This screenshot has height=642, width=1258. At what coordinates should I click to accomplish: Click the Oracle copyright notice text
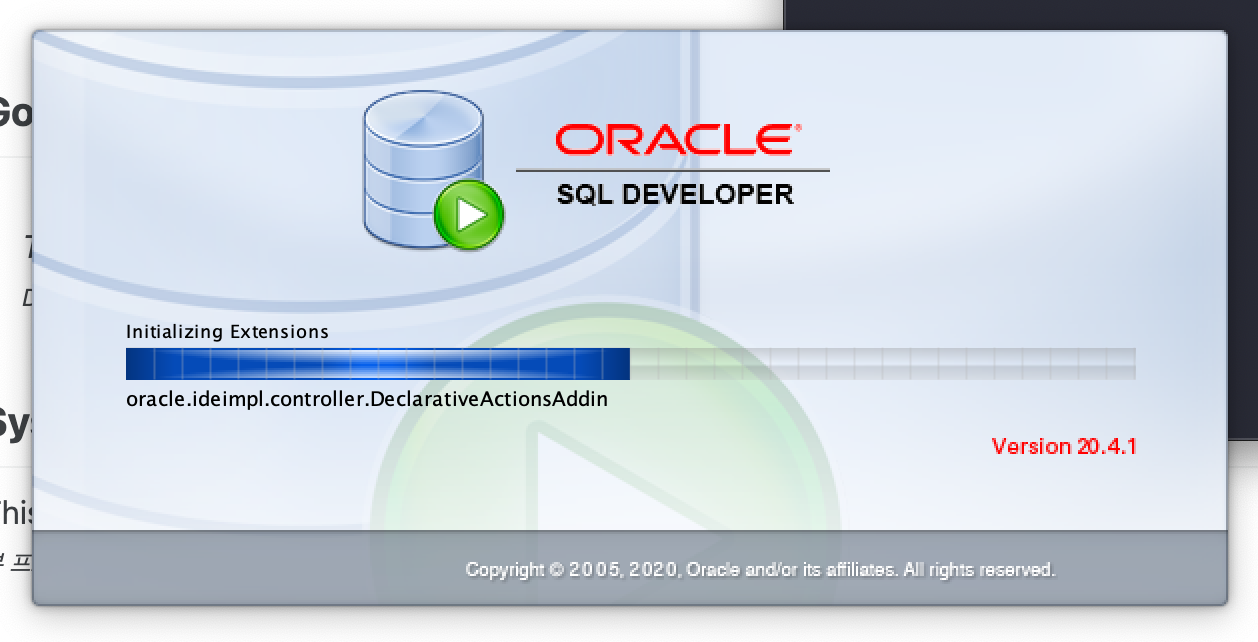coord(760,570)
